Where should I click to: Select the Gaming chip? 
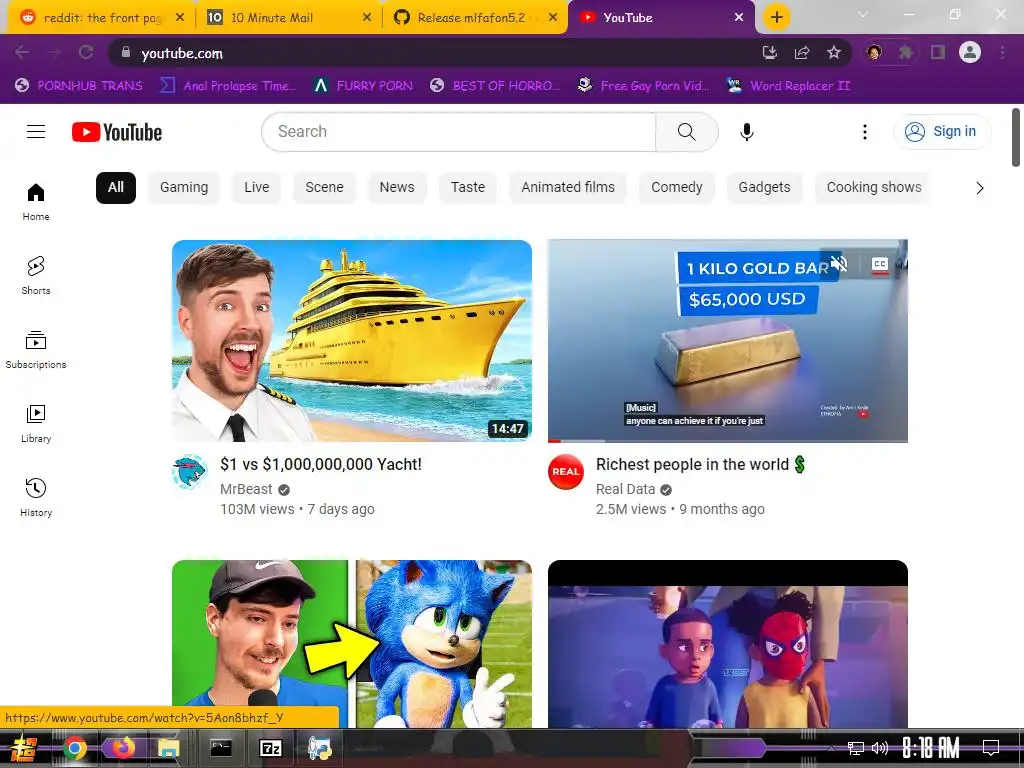184,188
